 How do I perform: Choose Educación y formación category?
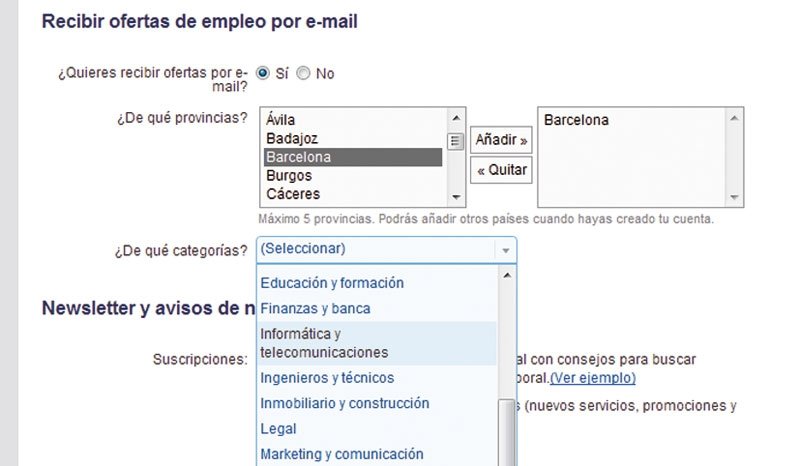point(377,283)
